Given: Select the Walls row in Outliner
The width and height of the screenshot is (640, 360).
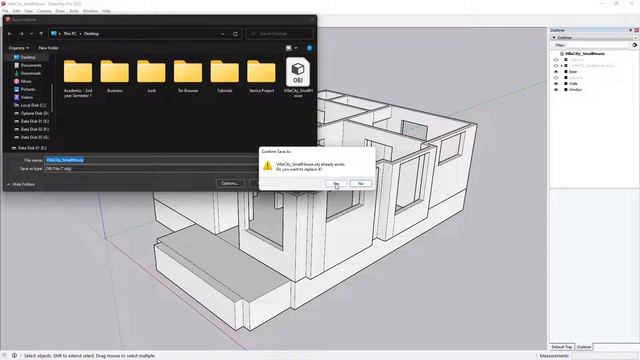Looking at the screenshot, I should (x=573, y=84).
